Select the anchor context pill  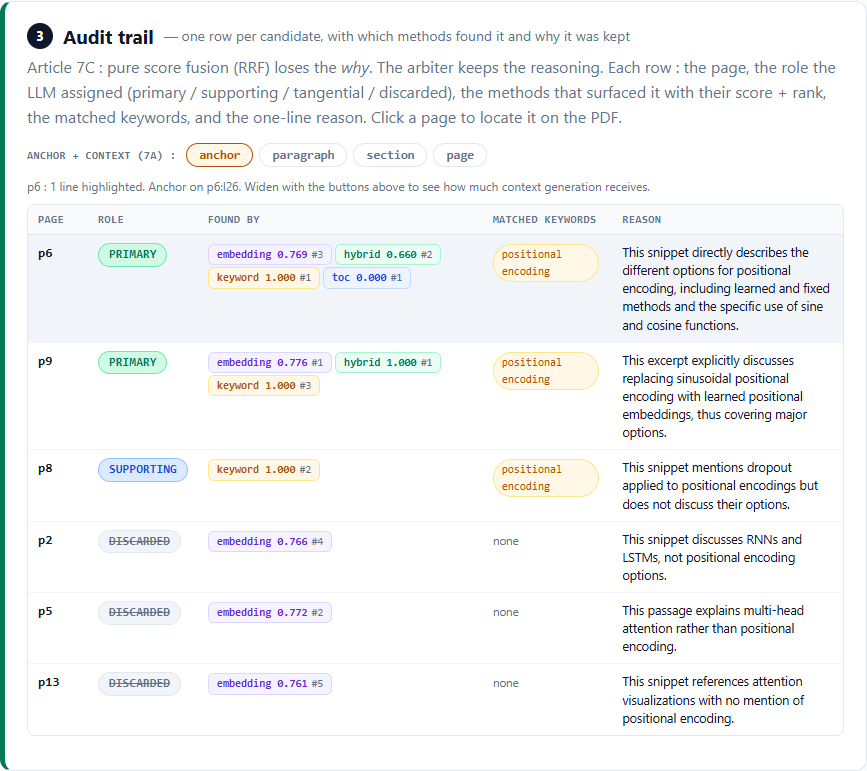220,155
